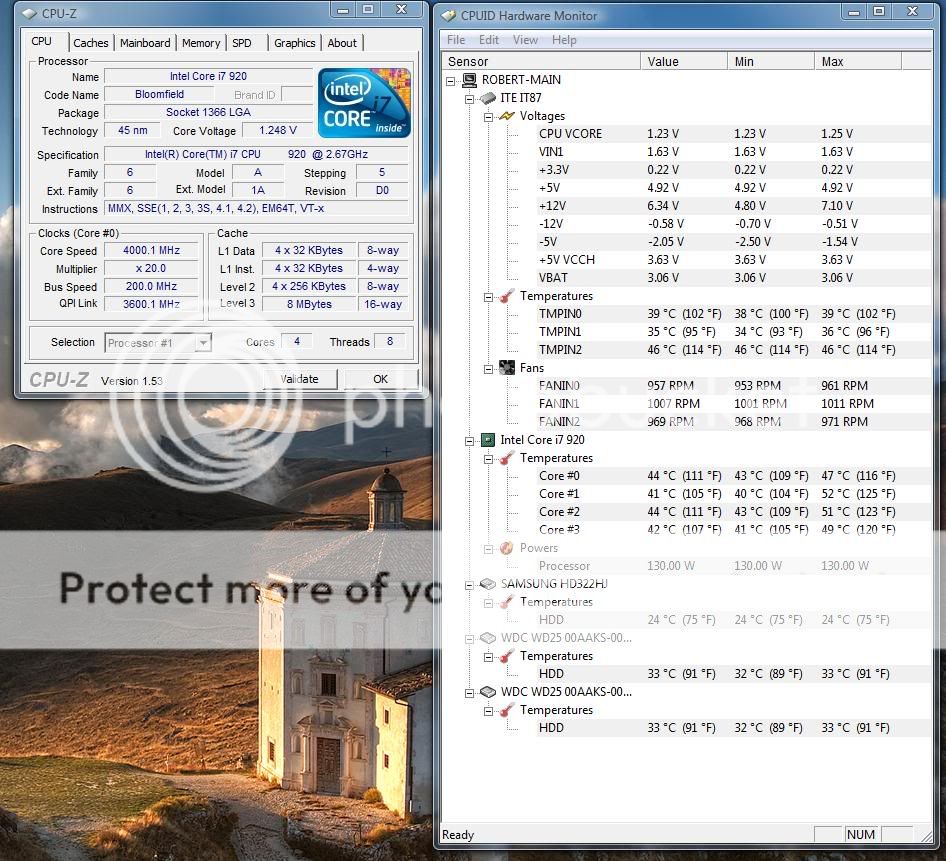The image size is (946, 861).
Task: Switch to the SPD tab
Action: click(x=242, y=43)
